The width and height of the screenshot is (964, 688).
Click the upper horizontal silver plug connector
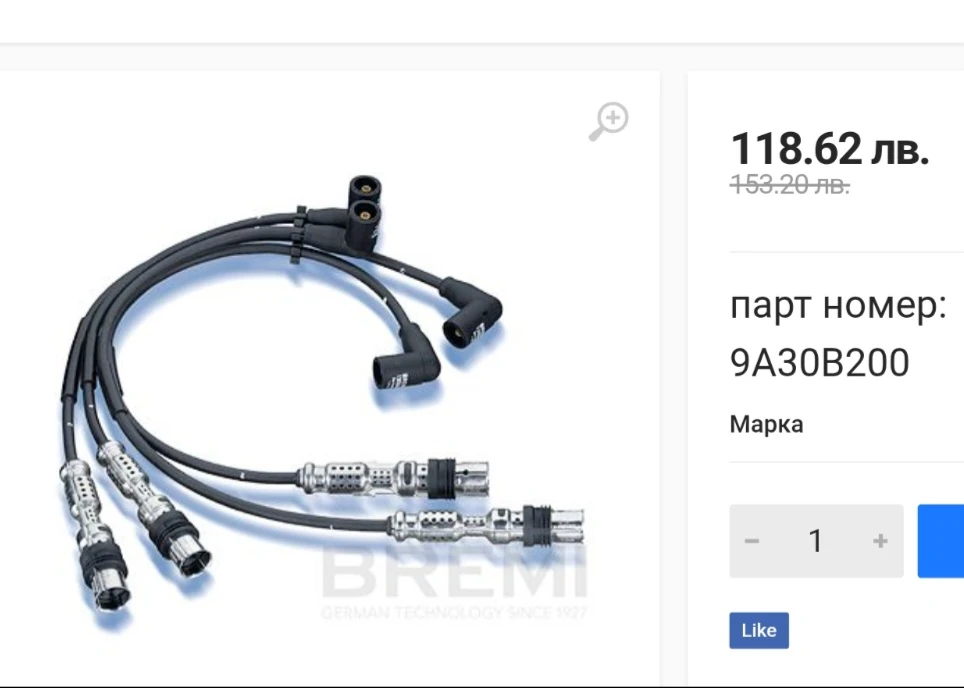(393, 476)
